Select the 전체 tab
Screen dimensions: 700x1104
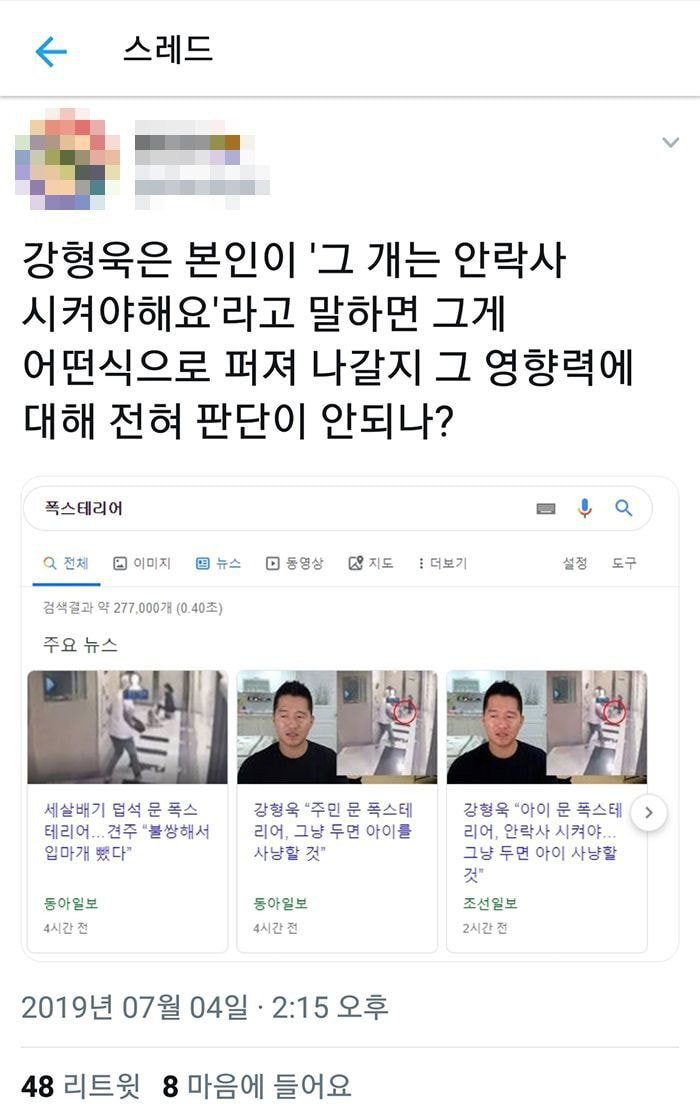pyautogui.click(x=66, y=563)
